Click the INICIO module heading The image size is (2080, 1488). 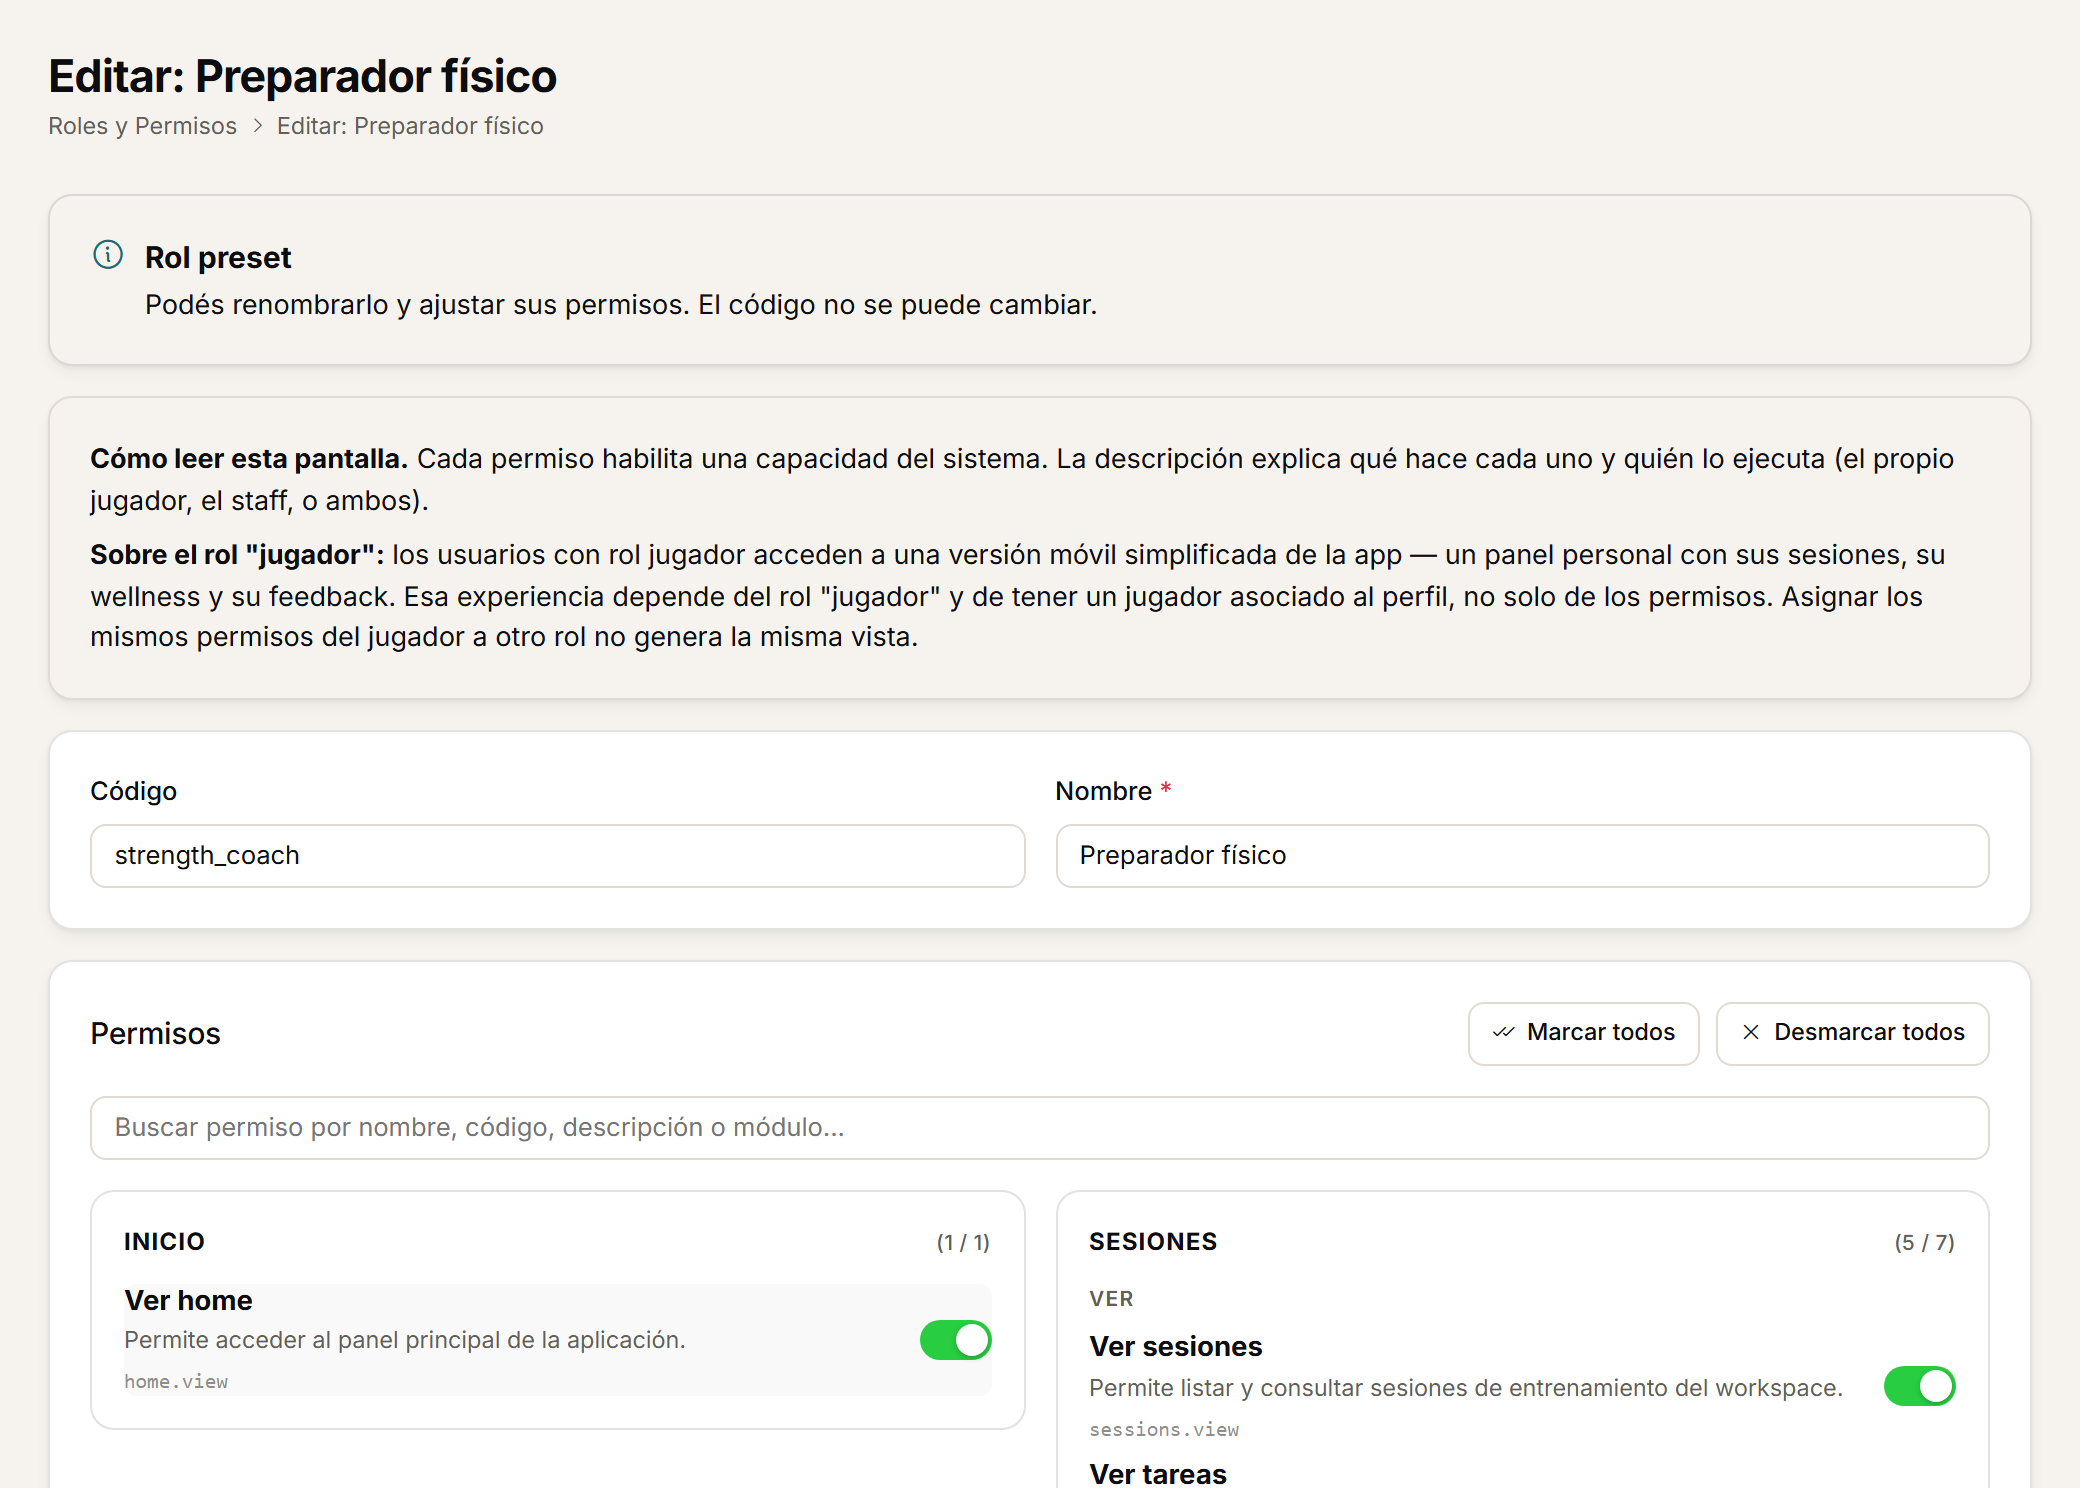pos(164,1242)
